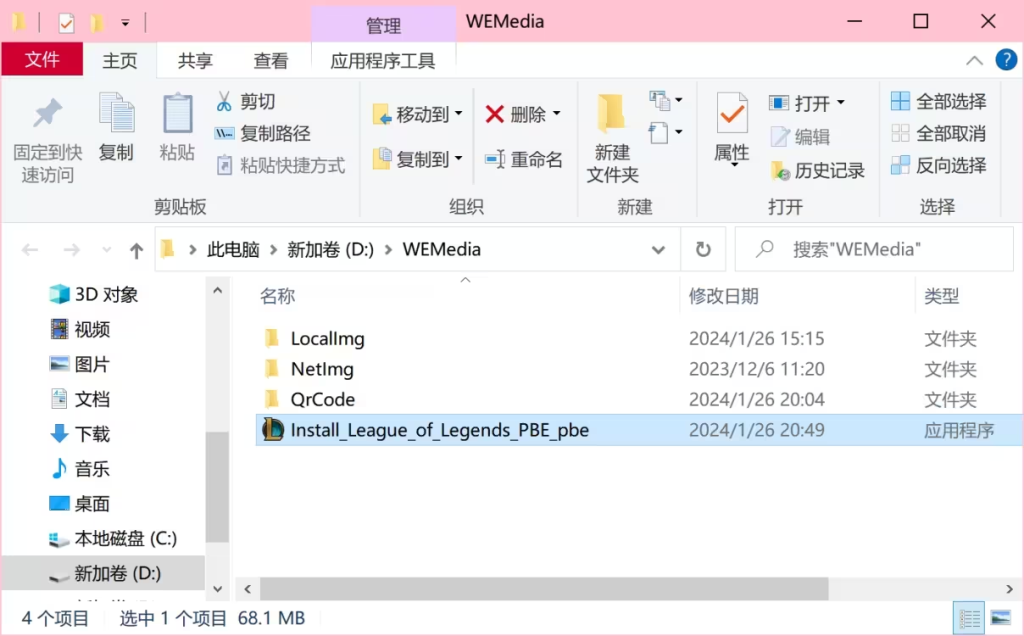The height and width of the screenshot is (636, 1024).
Task: Open Properties (属性) checkmark icon
Action: 731,114
